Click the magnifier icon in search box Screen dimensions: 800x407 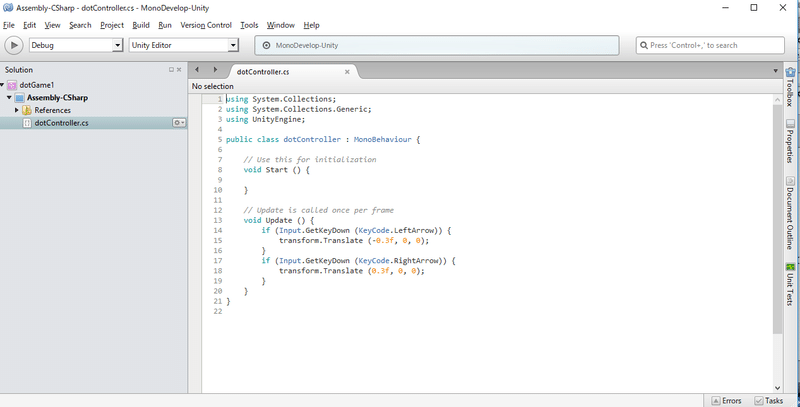click(644, 45)
